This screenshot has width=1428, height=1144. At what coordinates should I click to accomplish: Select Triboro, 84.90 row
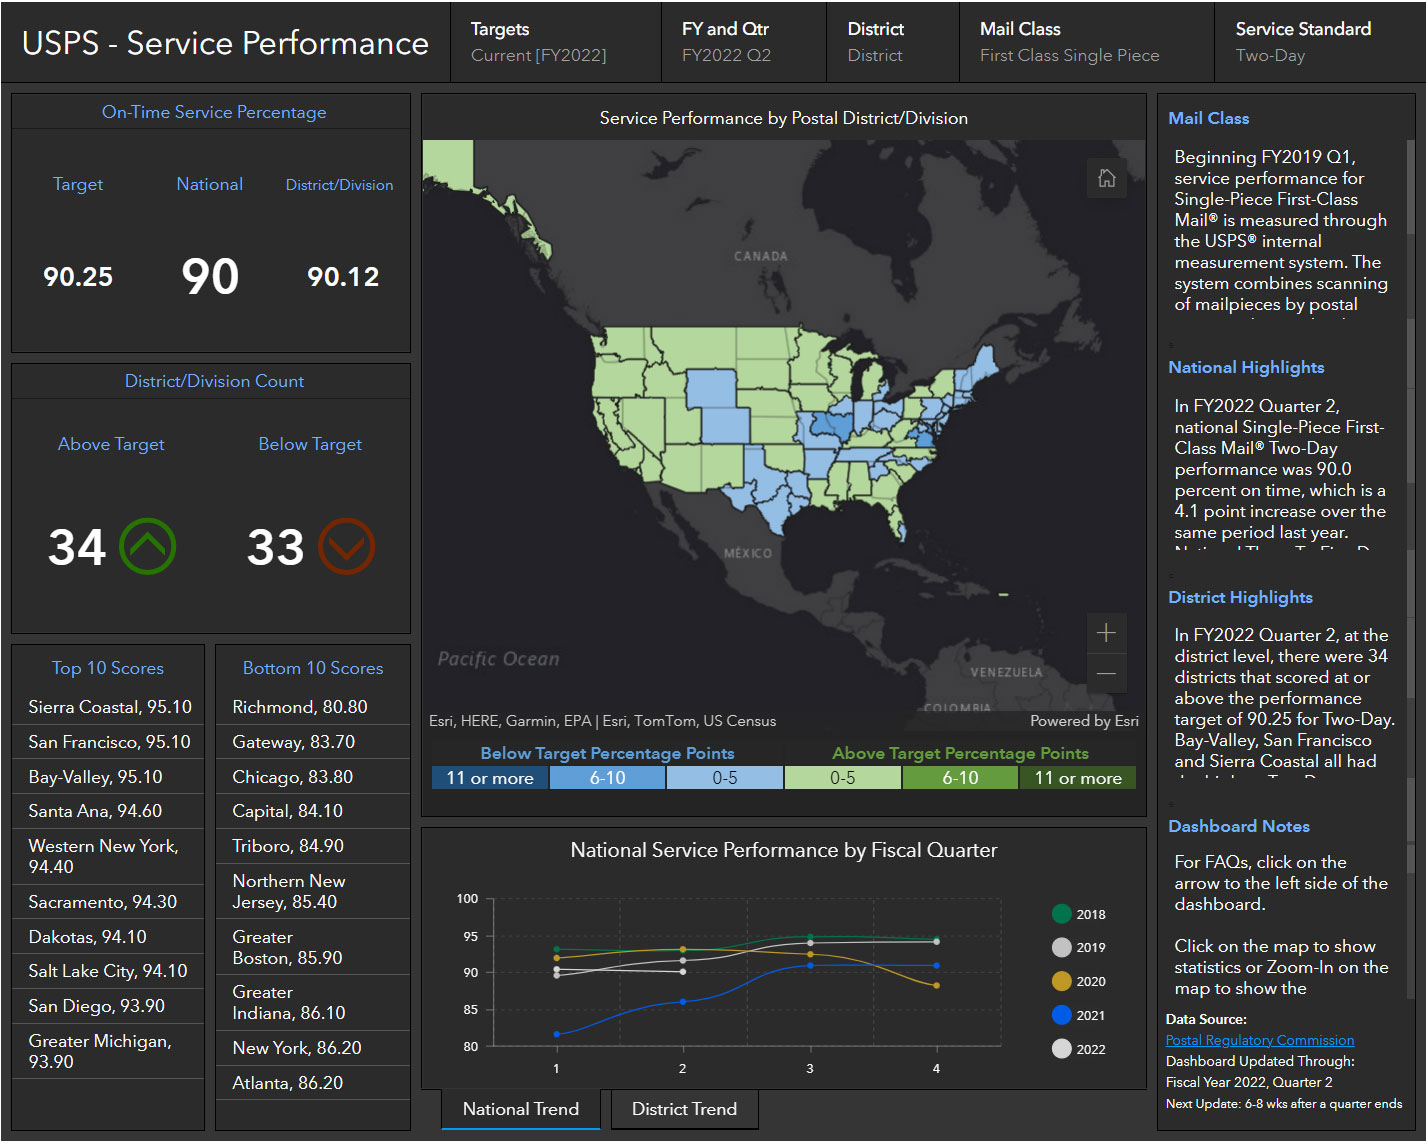click(x=313, y=846)
